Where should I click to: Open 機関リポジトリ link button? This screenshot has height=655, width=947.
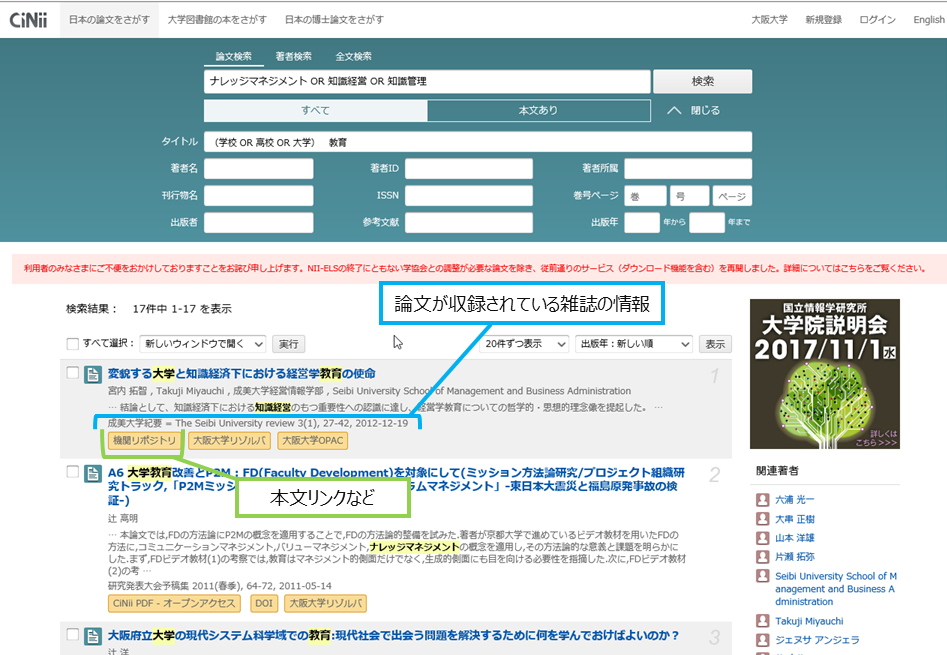point(144,441)
